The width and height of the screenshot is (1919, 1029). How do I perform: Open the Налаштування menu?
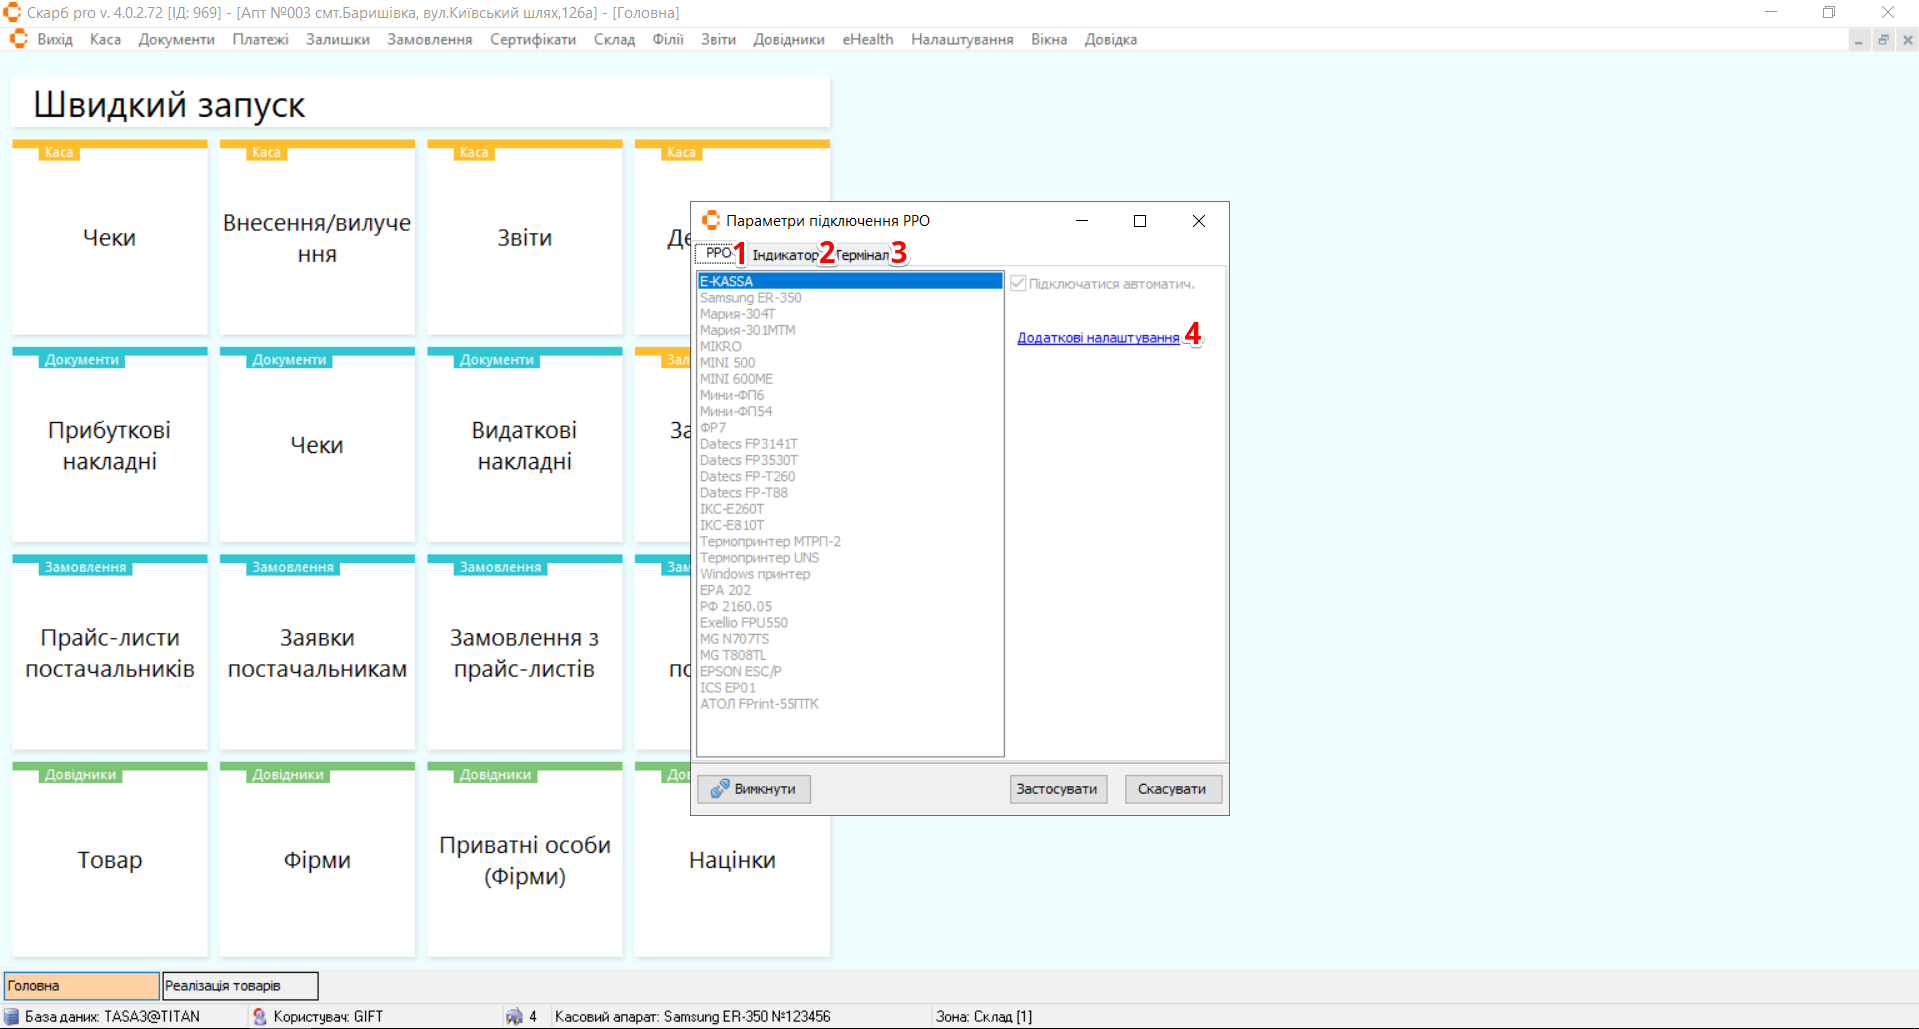961,40
